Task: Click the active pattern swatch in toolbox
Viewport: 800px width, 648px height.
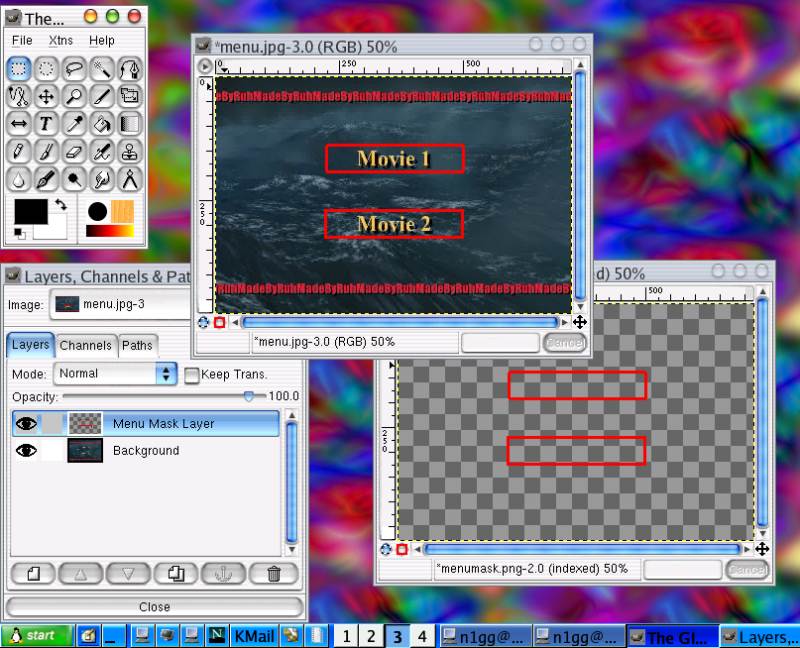Action: (x=122, y=211)
